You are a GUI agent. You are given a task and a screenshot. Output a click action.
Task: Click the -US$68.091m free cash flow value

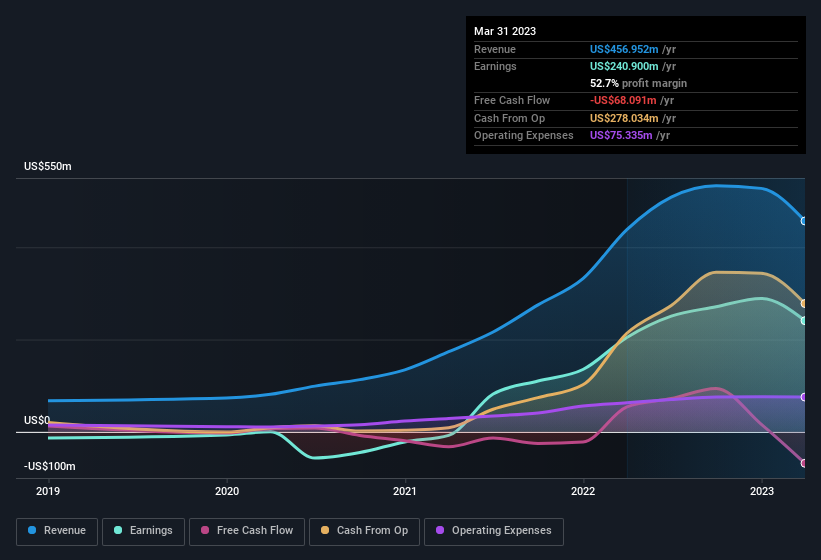click(623, 100)
